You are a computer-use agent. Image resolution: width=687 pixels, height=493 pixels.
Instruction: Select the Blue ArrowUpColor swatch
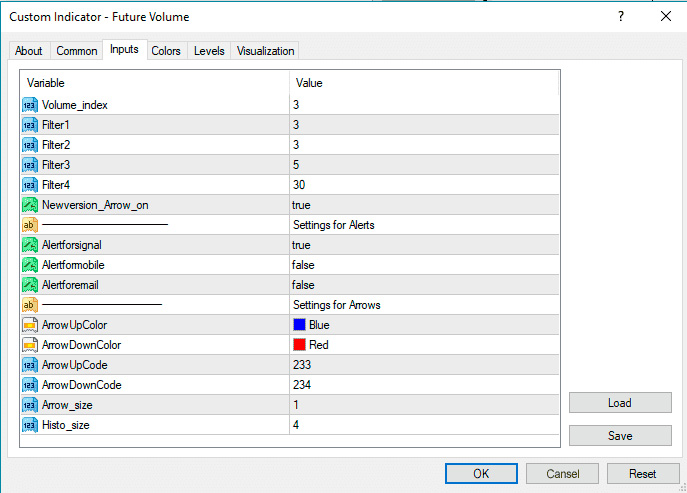click(299, 325)
